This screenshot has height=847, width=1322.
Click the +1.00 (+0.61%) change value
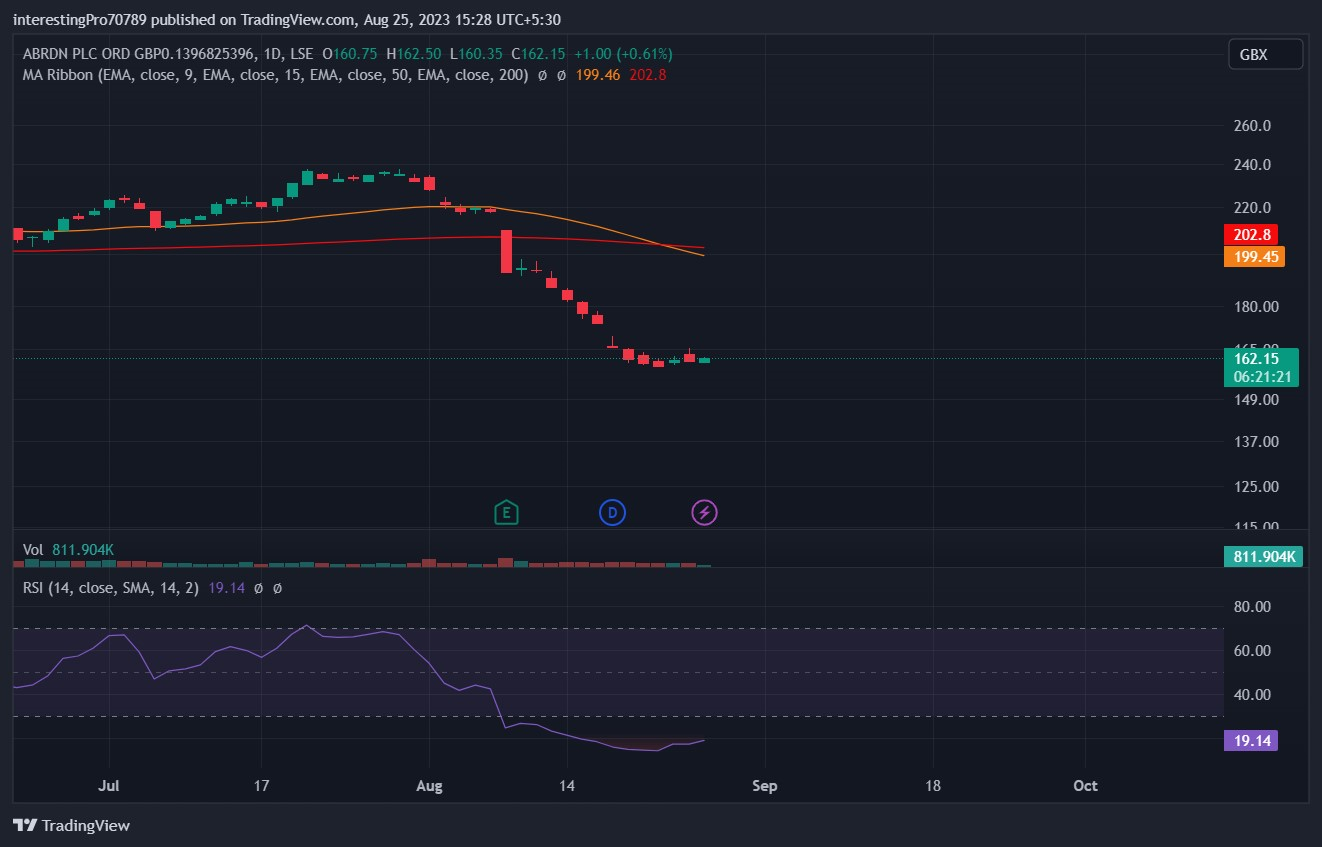[623, 54]
